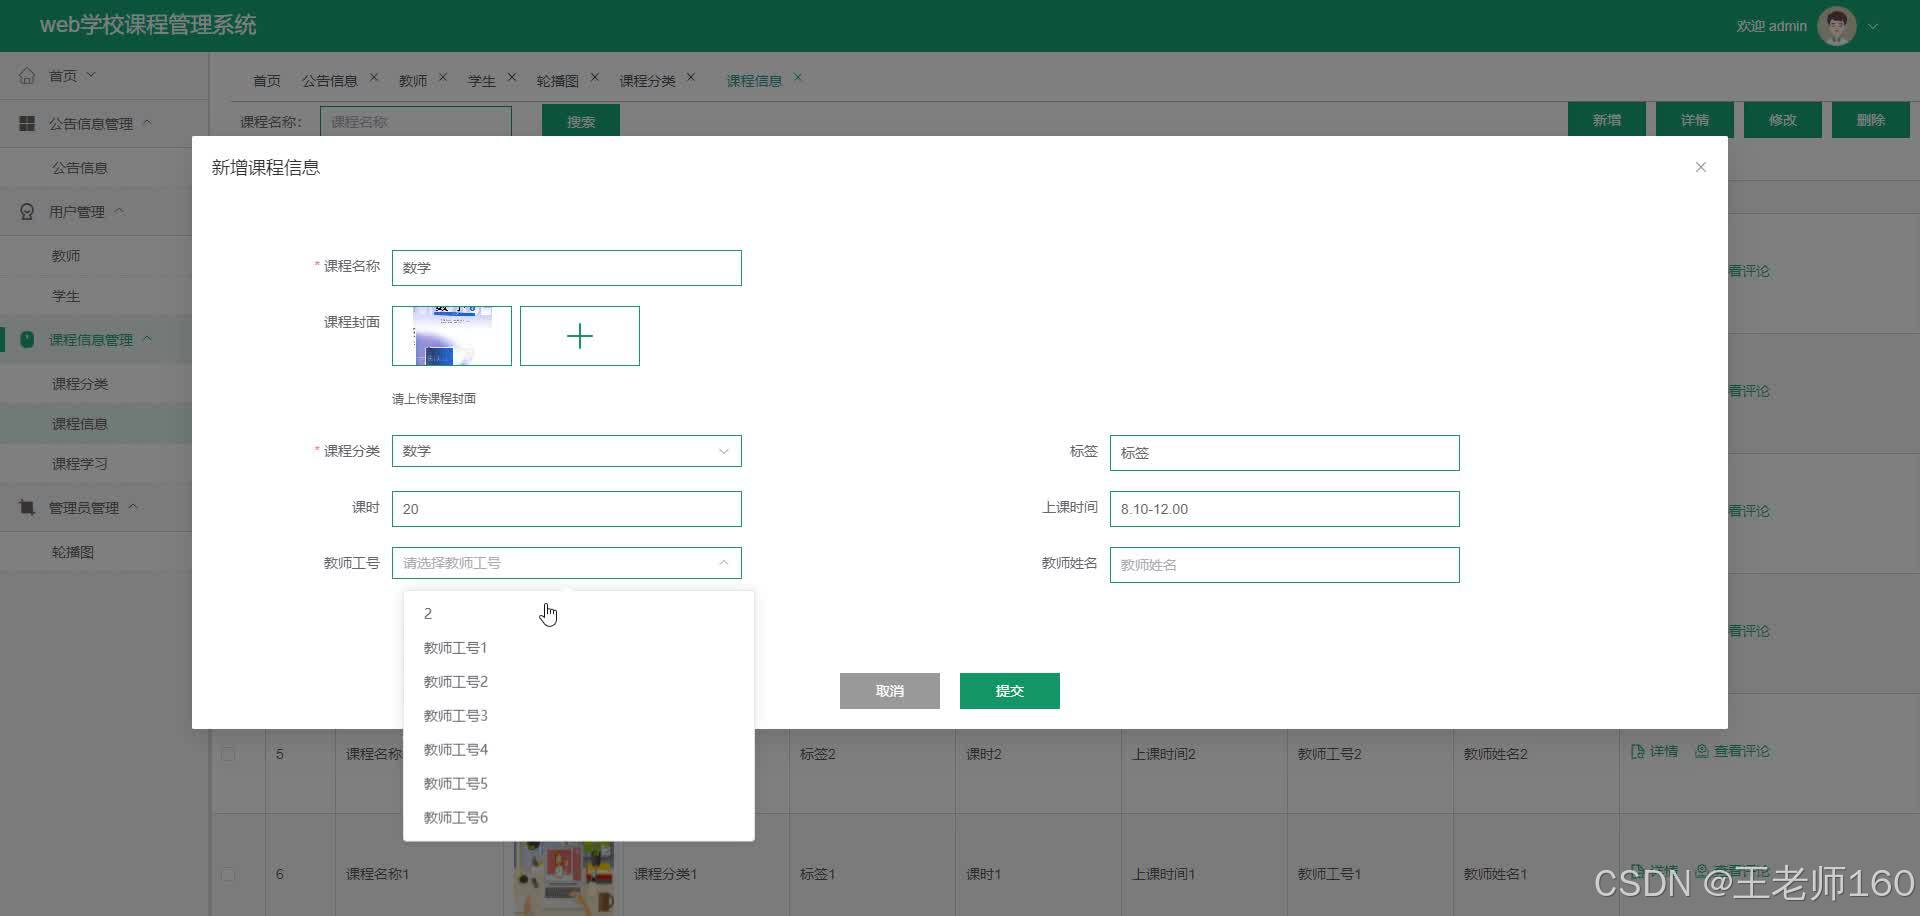Click the 提交 button

pyautogui.click(x=1010, y=691)
